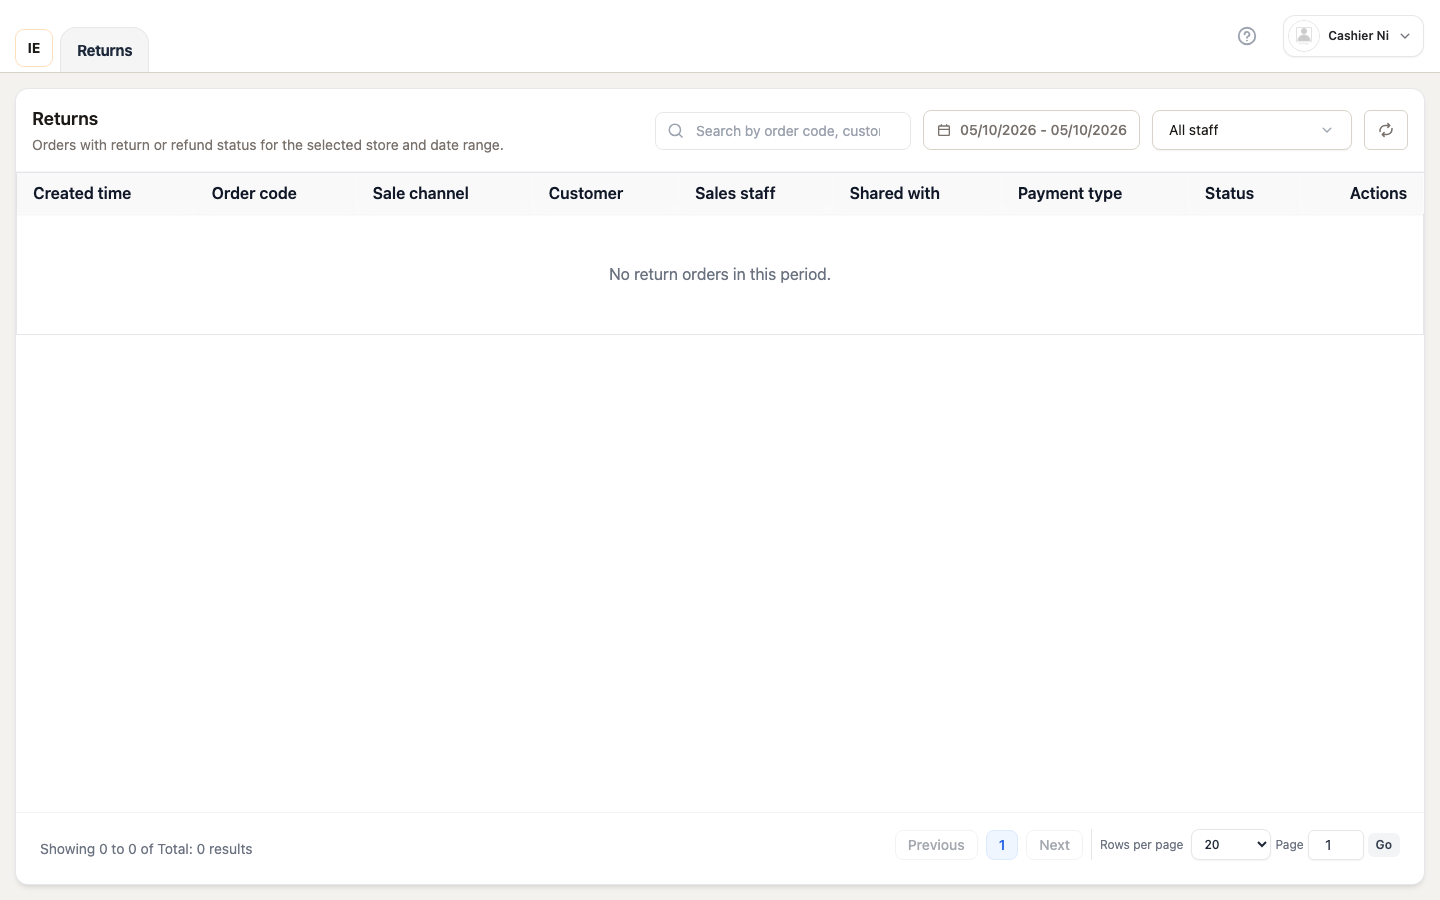This screenshot has height=900, width=1440.
Task: Click the Page number input box
Action: pyautogui.click(x=1335, y=845)
